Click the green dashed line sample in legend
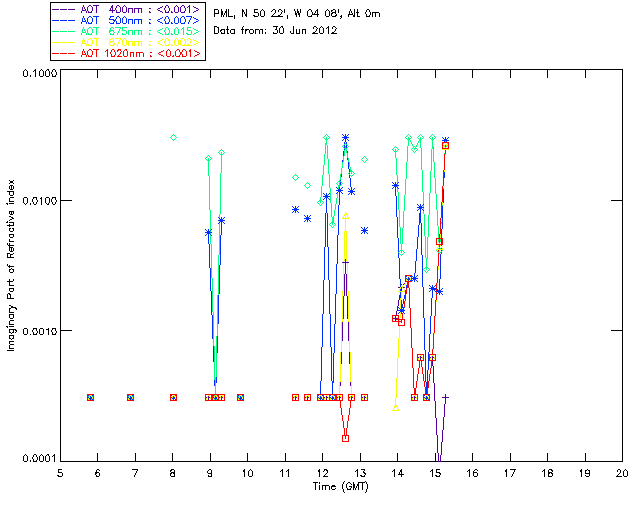Screen dimensions: 640x512 64,31
